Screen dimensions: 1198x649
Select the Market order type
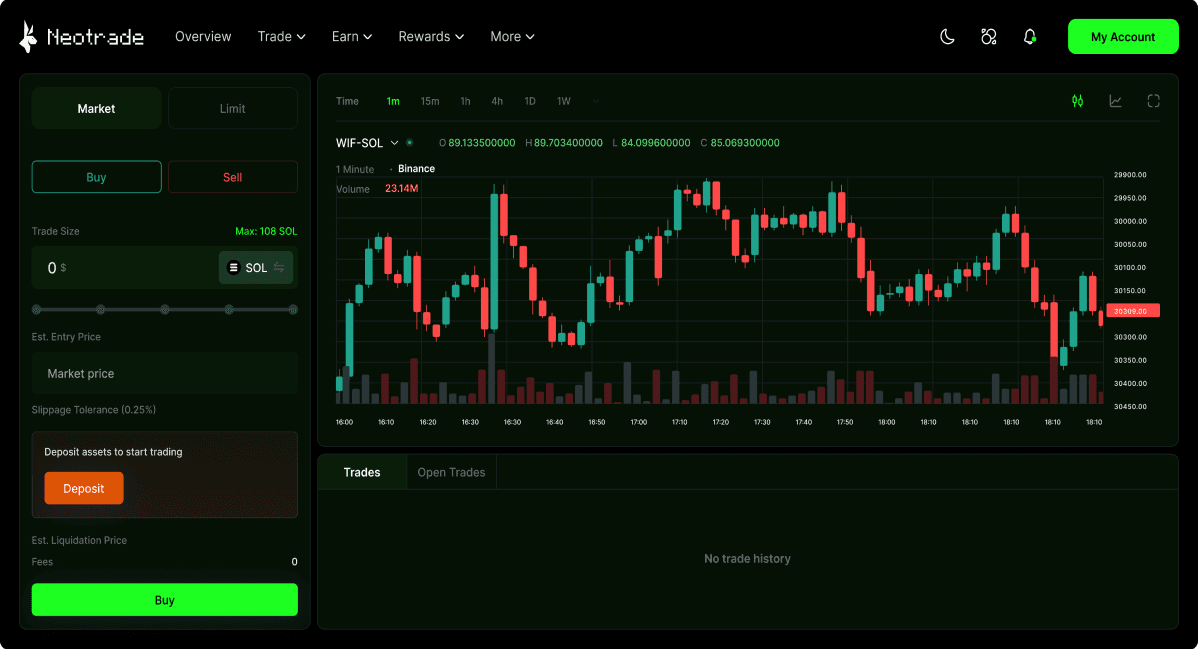pyautogui.click(x=96, y=107)
